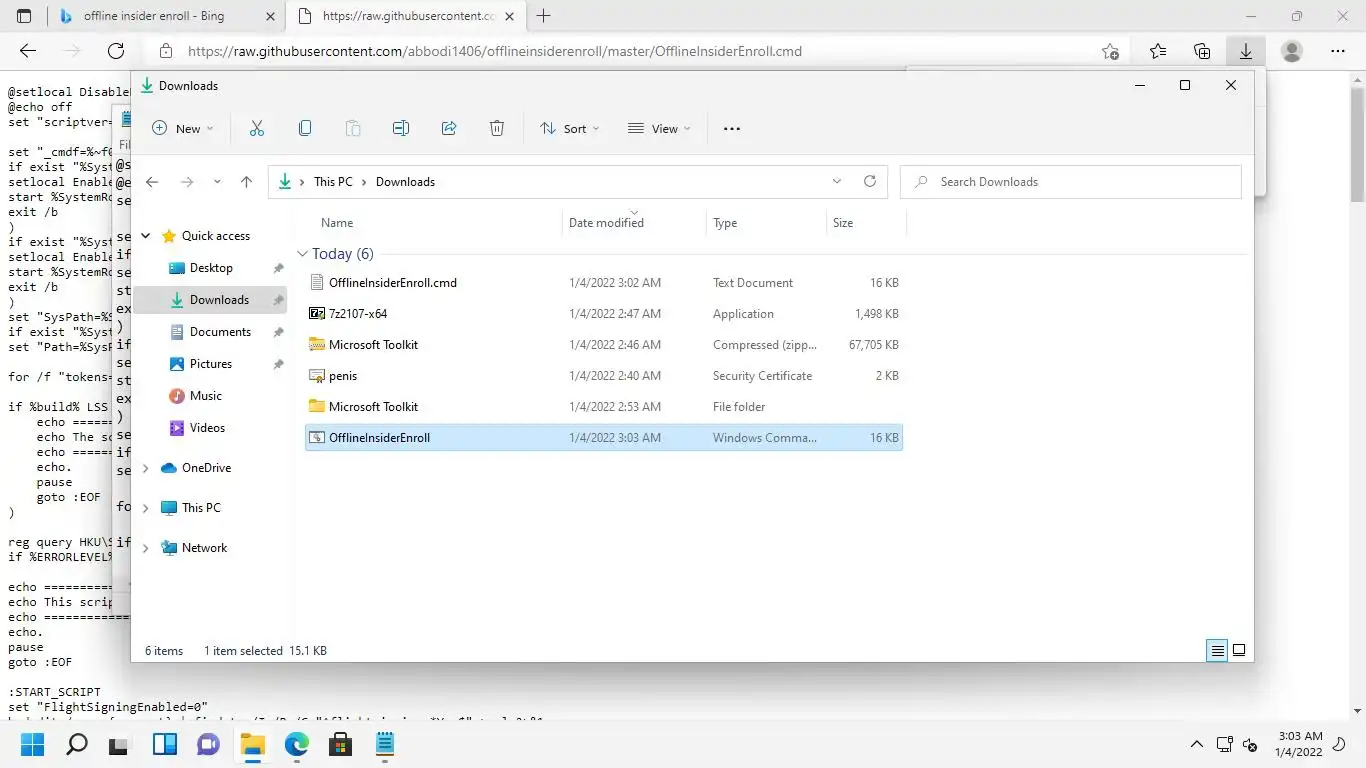This screenshot has width=1366, height=768.
Task: Go back using Explorer's back arrow
Action: (x=152, y=182)
